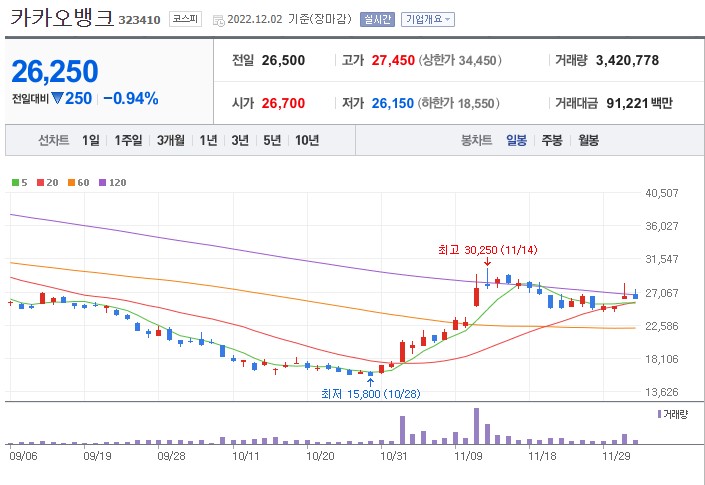This screenshot has width=705, height=485.
Task: Click the 최고 30,250 (11/14) annotation
Action: click(x=488, y=250)
